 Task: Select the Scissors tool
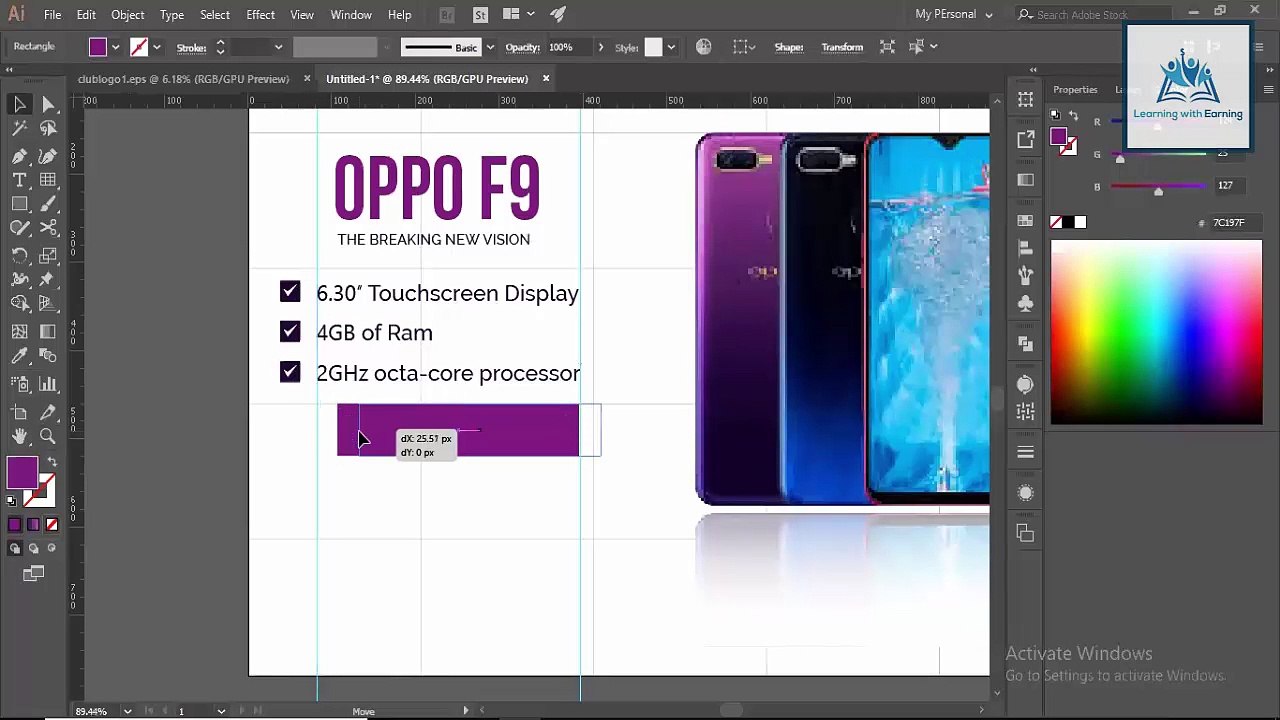point(48,229)
